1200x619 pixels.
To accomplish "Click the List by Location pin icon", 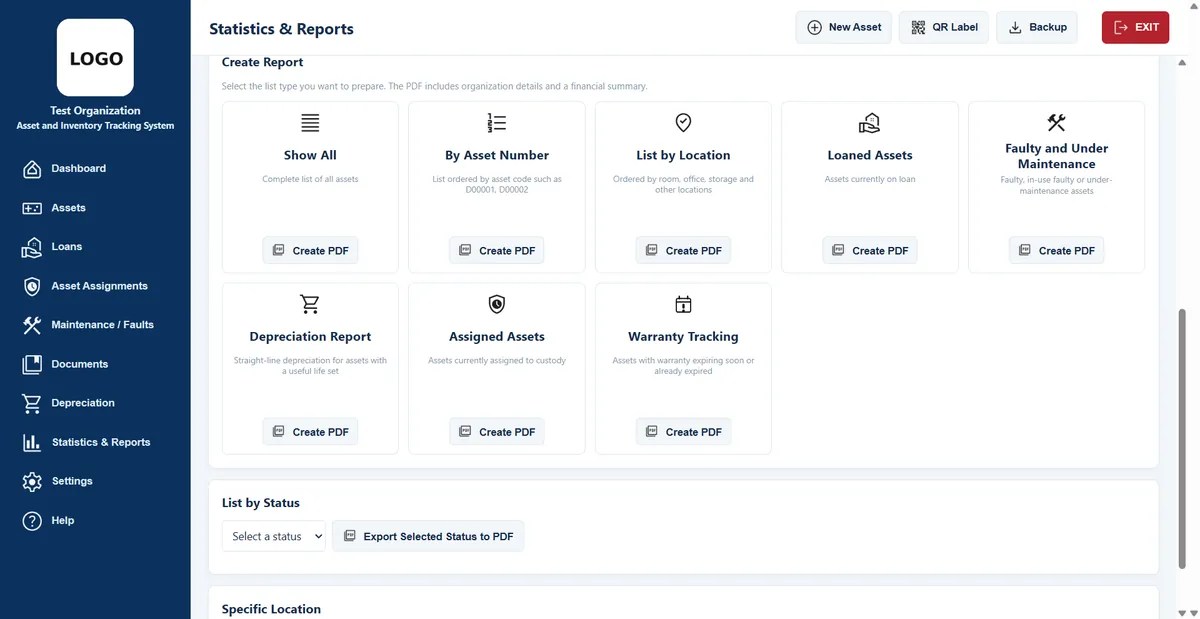I will click(x=683, y=123).
